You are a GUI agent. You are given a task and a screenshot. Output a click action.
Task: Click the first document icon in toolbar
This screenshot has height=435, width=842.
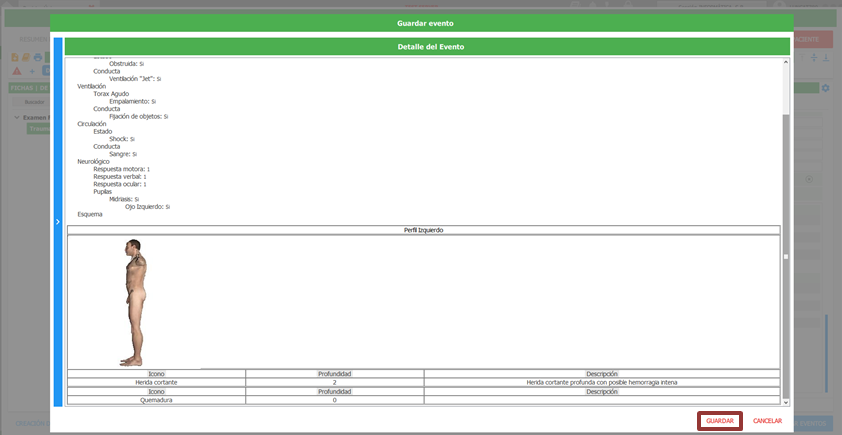(x=15, y=57)
